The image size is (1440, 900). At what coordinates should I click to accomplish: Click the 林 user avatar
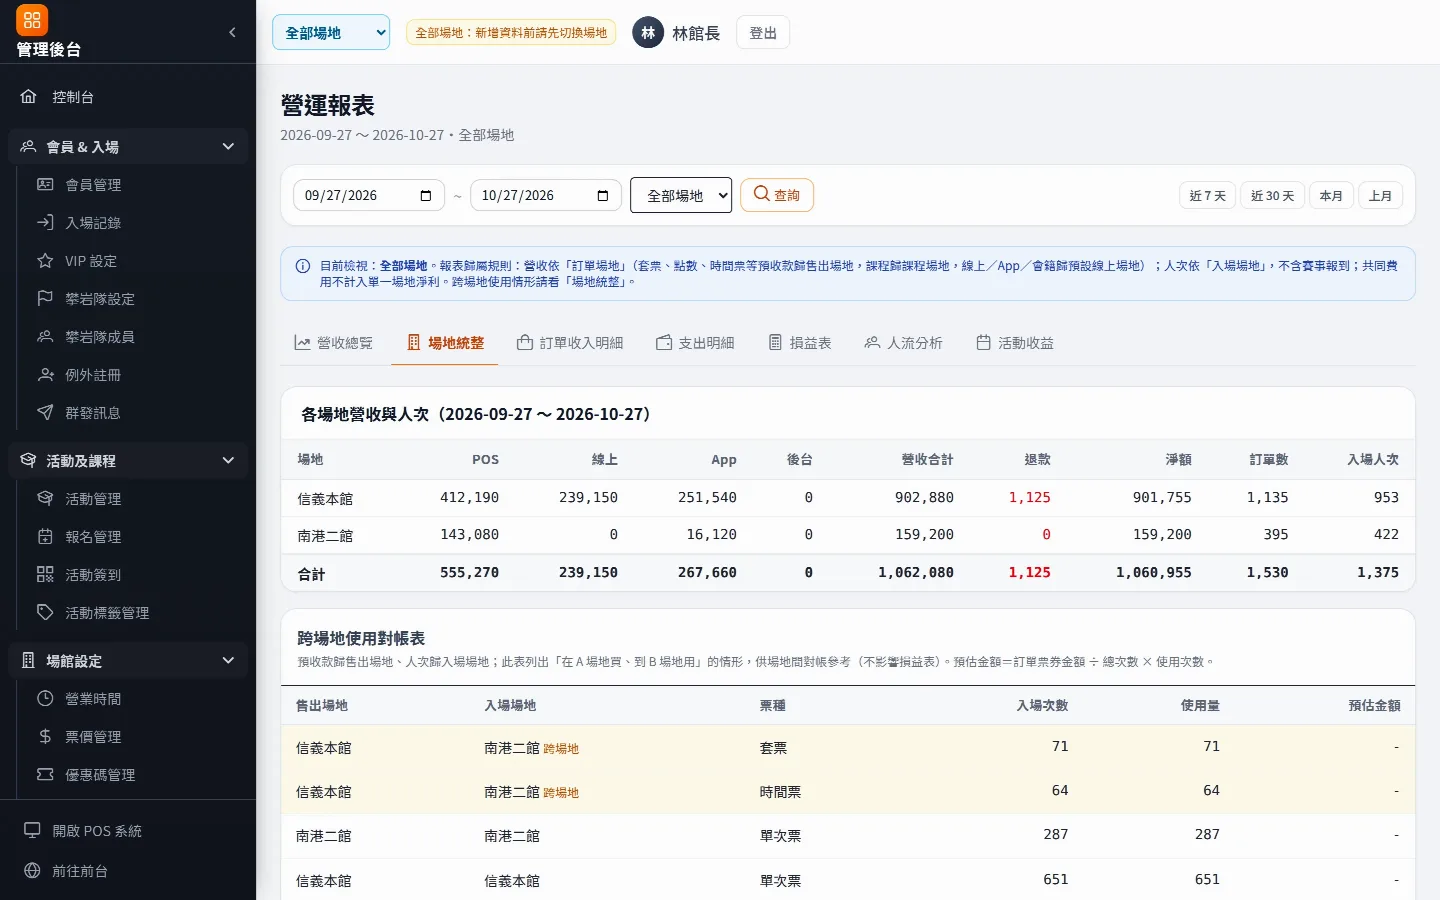(648, 33)
